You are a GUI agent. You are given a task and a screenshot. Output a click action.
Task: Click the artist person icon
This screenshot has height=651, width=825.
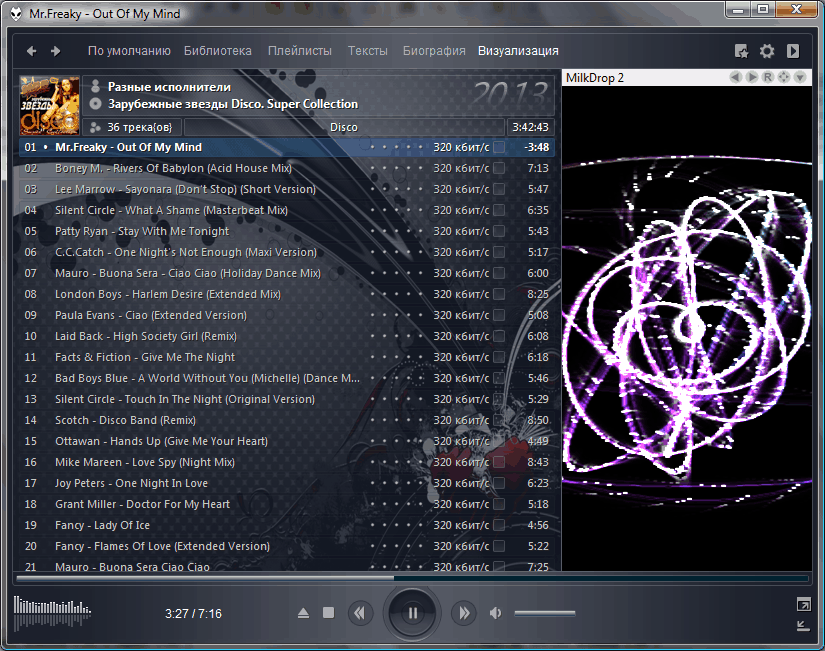tap(95, 86)
